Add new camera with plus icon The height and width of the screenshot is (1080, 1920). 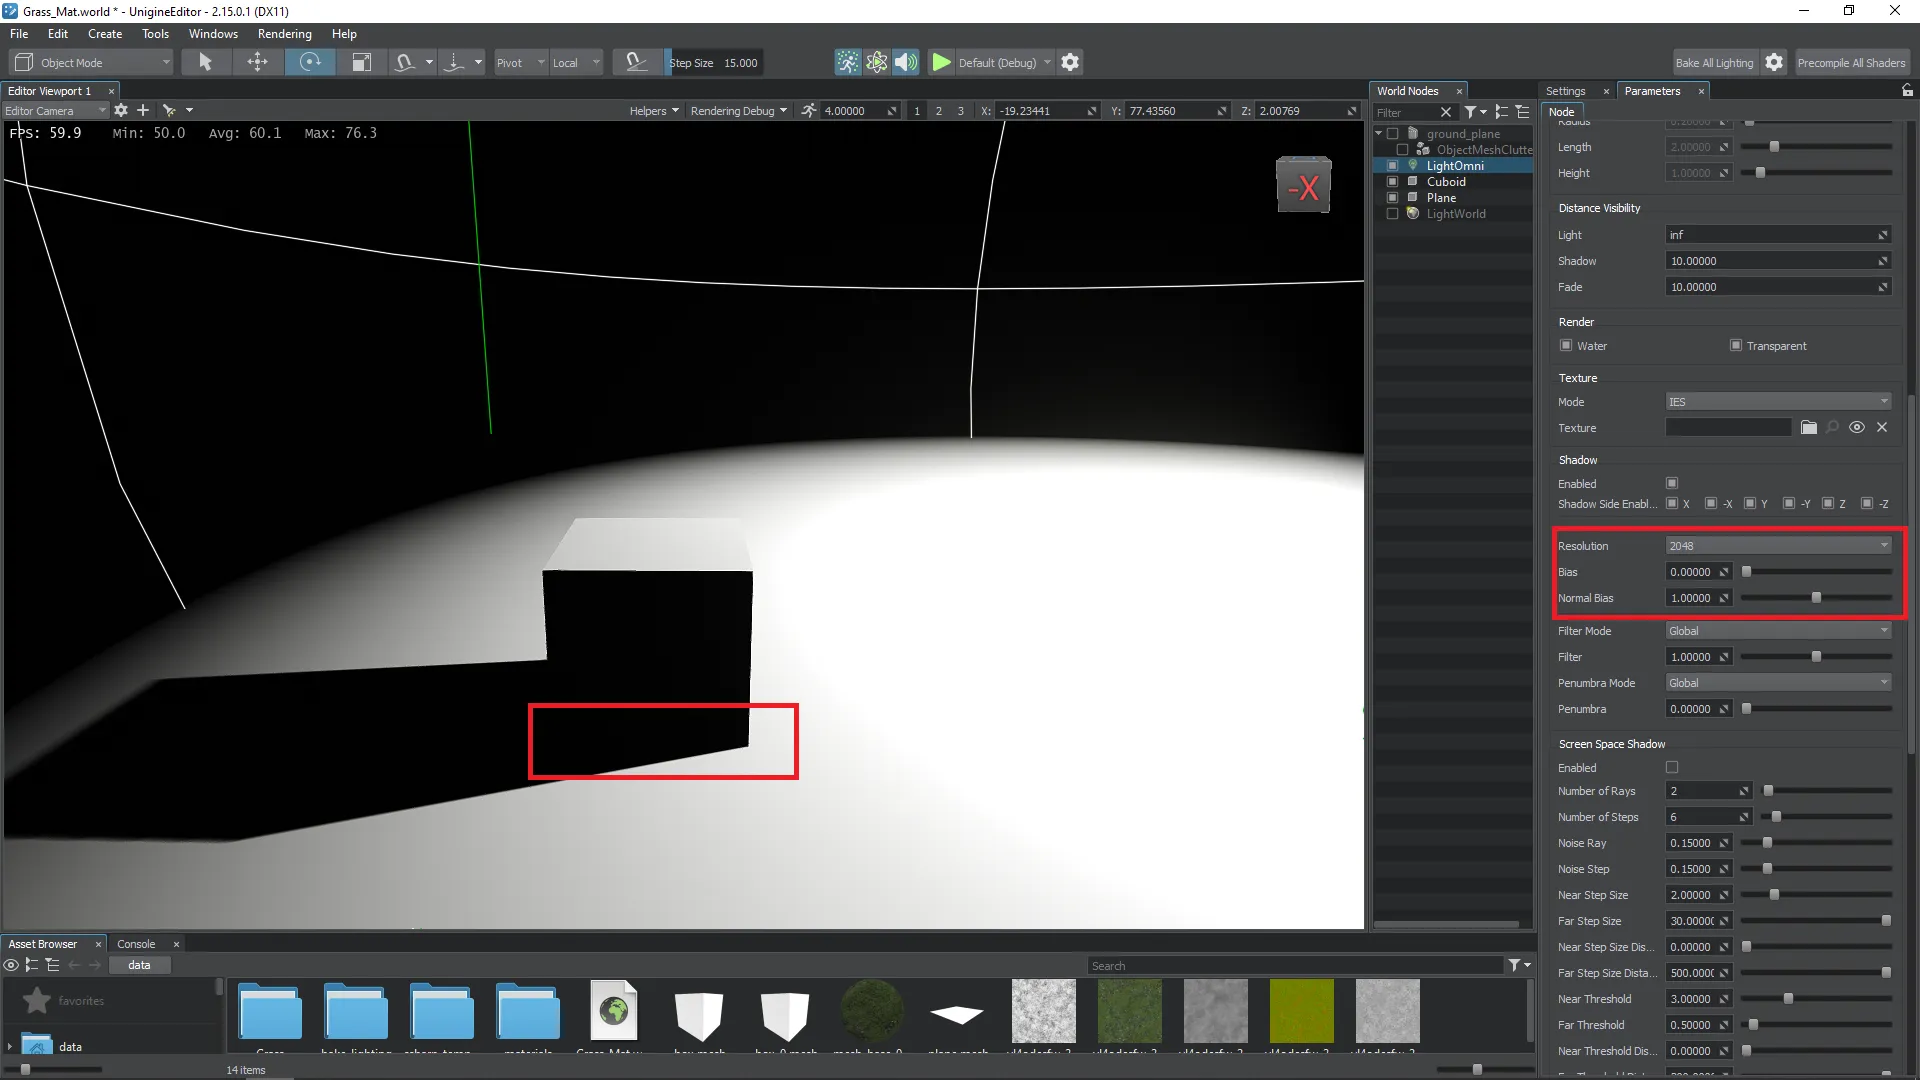143,110
